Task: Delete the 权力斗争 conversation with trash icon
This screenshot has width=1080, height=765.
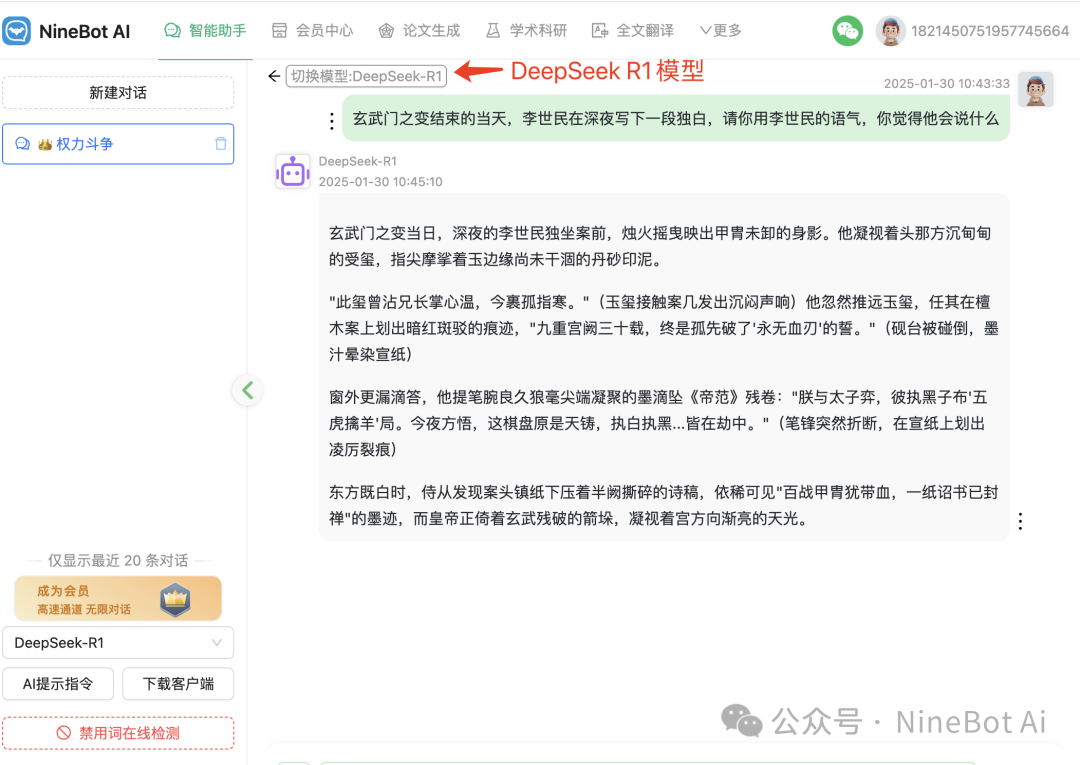Action: tap(220, 143)
